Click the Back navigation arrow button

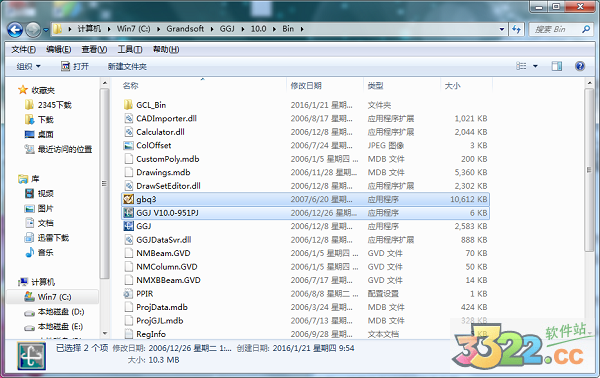15,29
